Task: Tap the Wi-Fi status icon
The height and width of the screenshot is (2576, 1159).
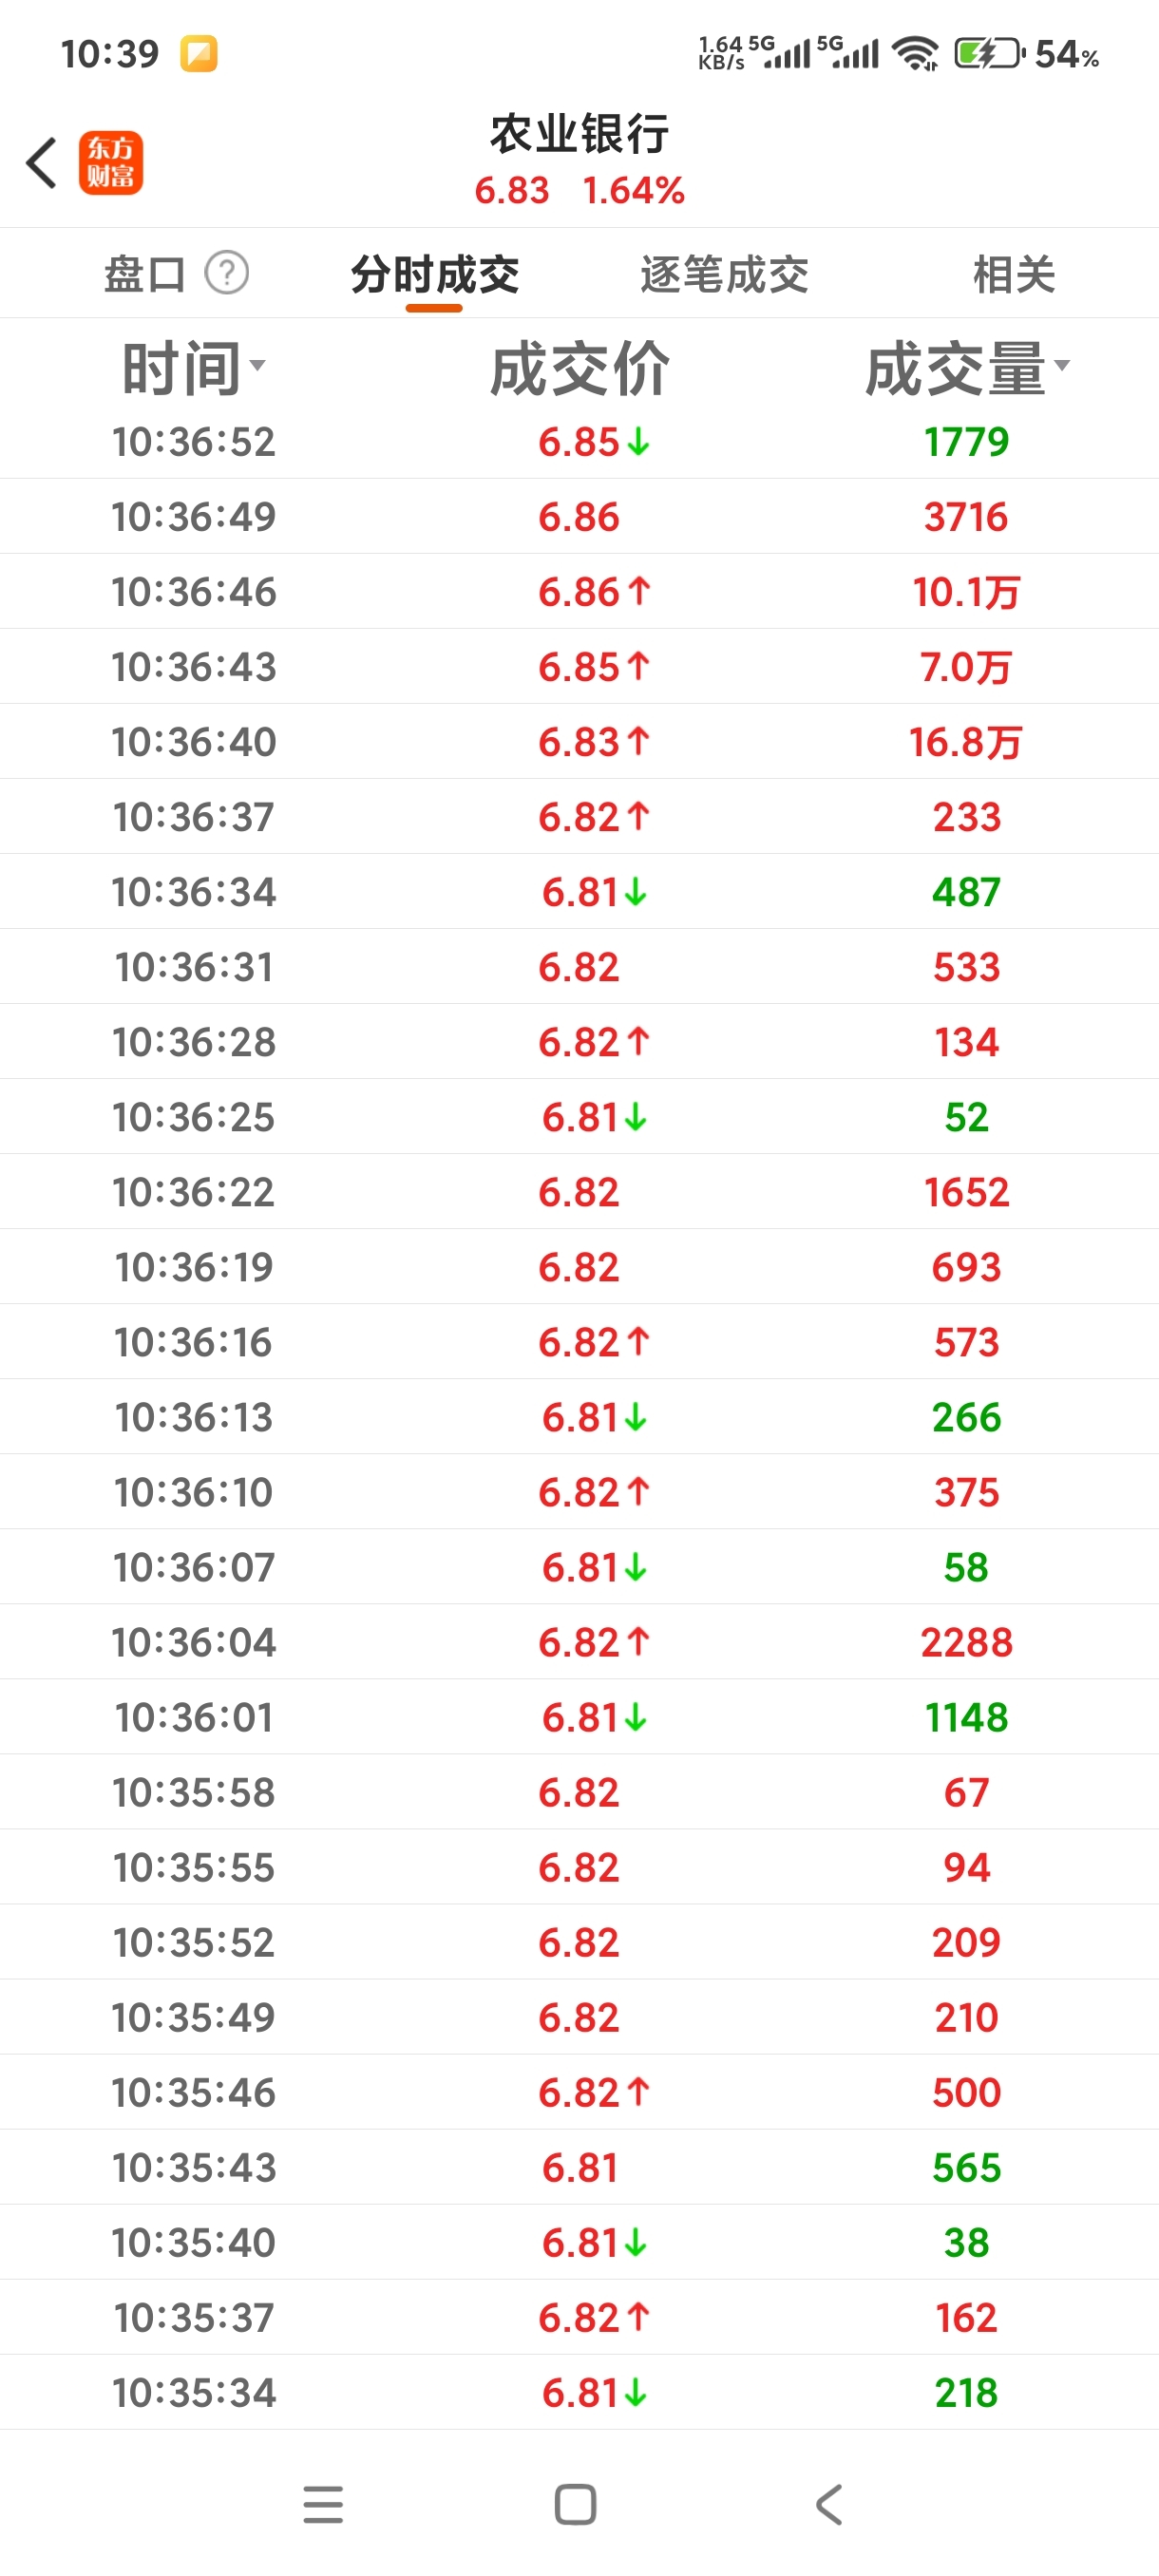Action: pyautogui.click(x=915, y=53)
